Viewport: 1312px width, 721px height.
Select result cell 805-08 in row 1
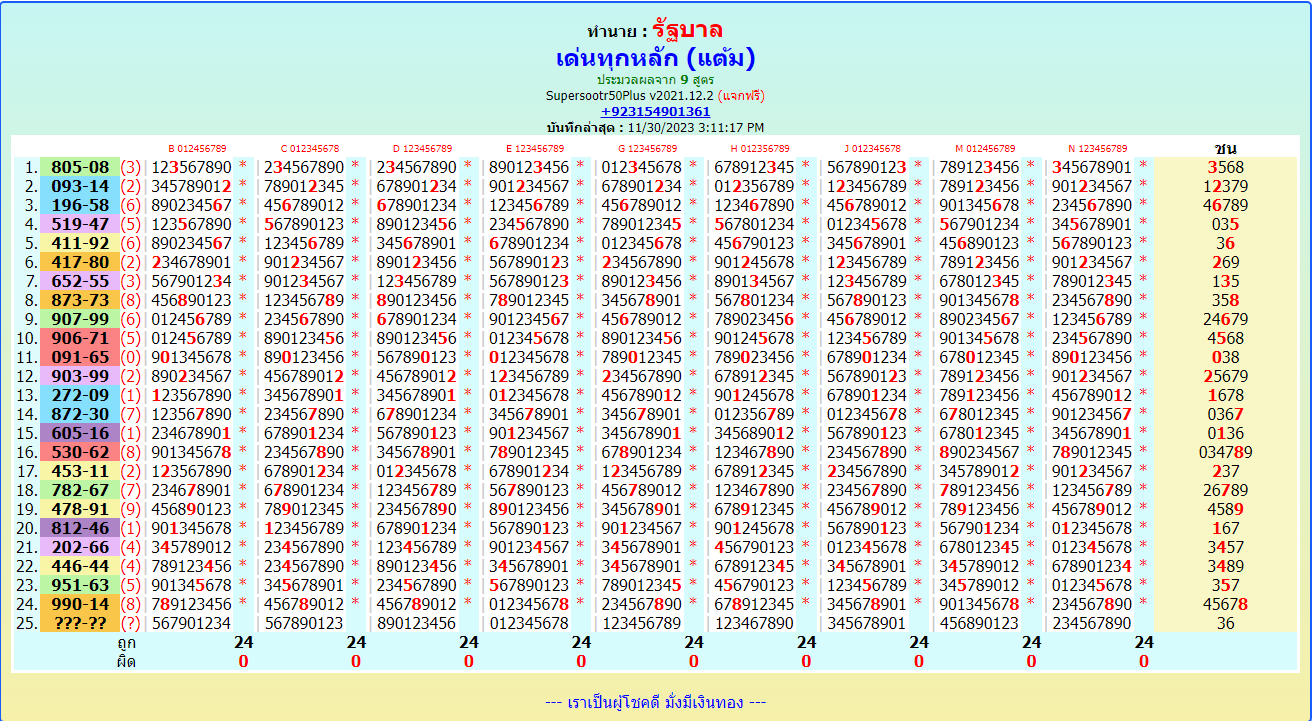click(x=80, y=167)
